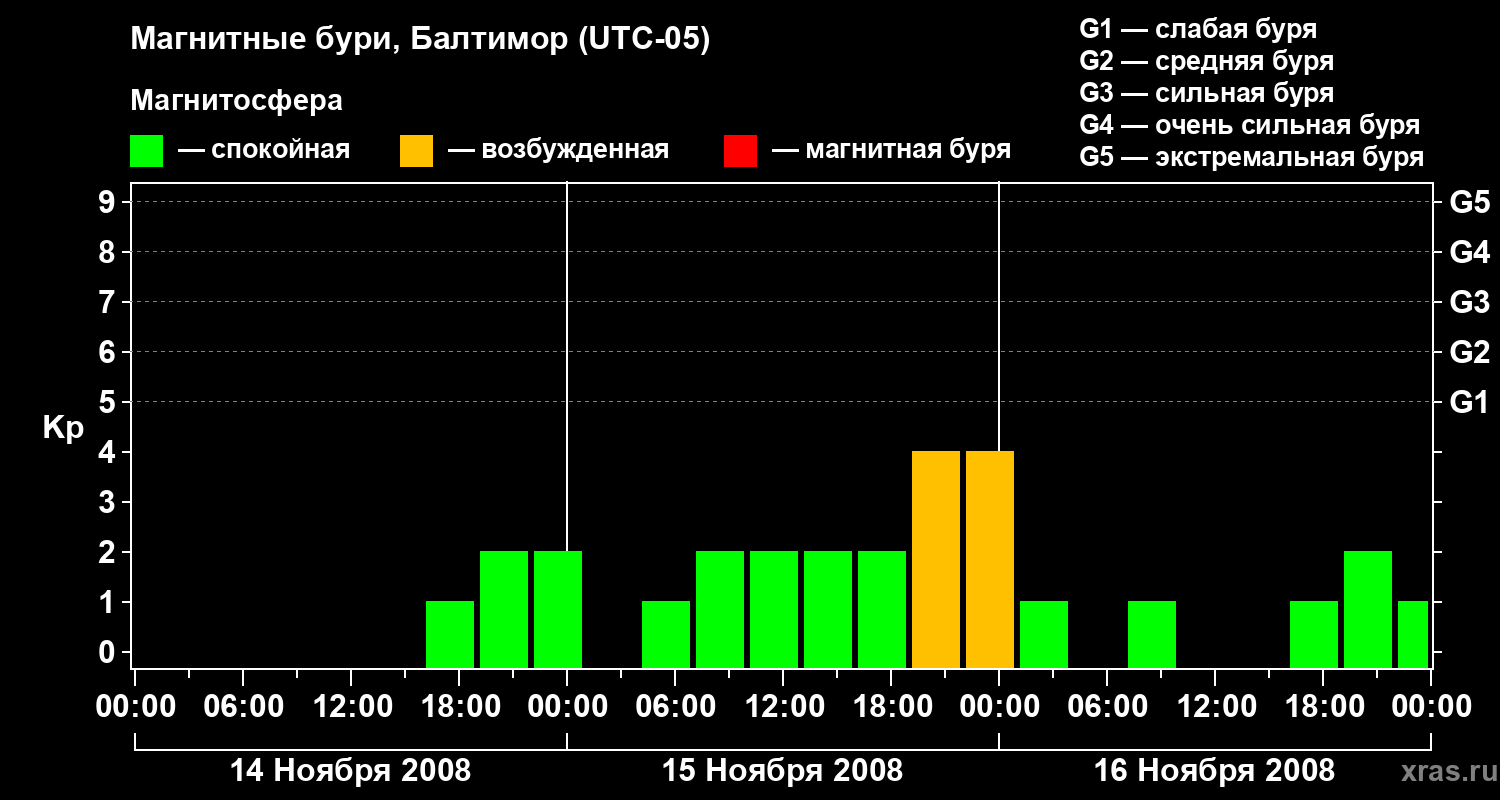Click the G5 label on right axis
The height and width of the screenshot is (800, 1500).
(x=1469, y=202)
